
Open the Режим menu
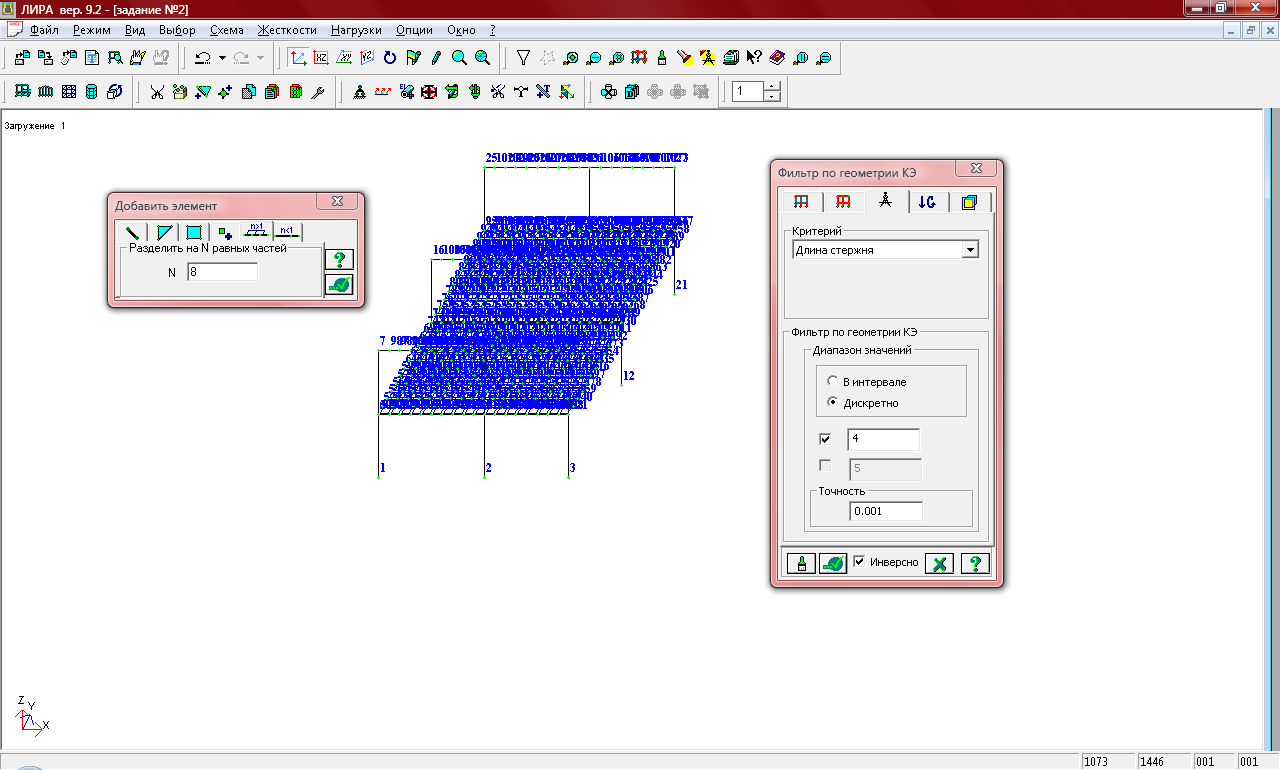pyautogui.click(x=92, y=30)
